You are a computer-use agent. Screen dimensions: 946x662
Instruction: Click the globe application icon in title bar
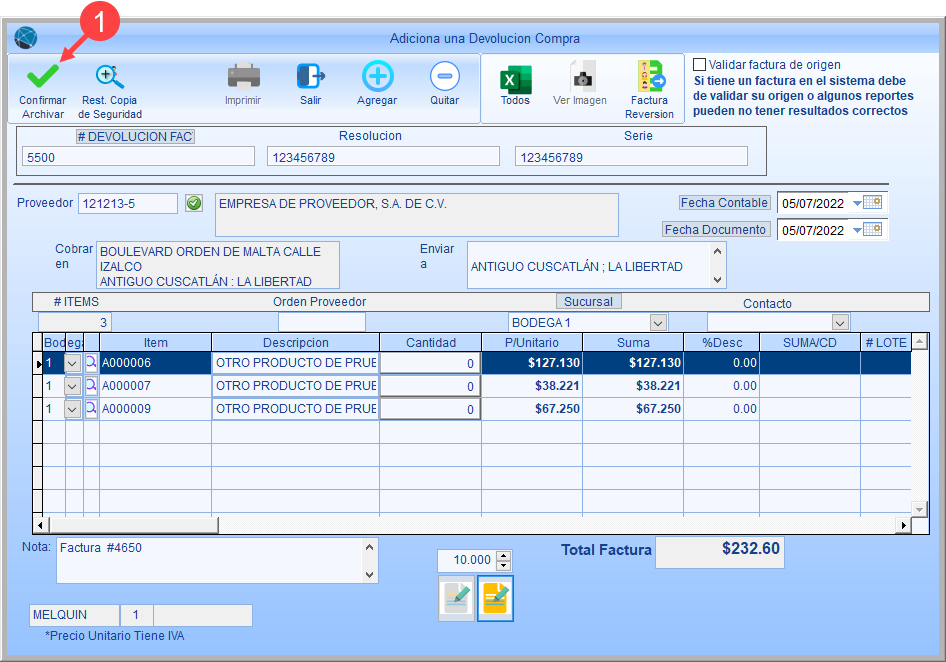point(26,38)
